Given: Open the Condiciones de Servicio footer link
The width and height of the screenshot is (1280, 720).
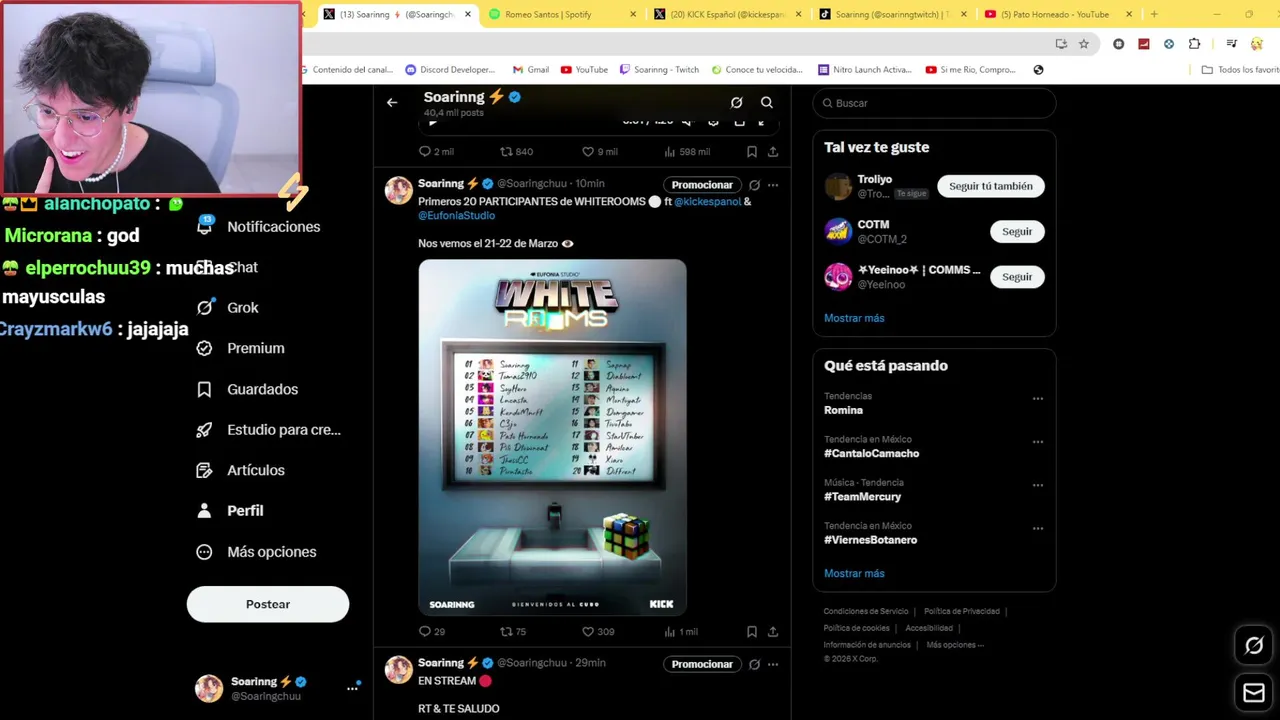Looking at the screenshot, I should pyautogui.click(x=866, y=611).
